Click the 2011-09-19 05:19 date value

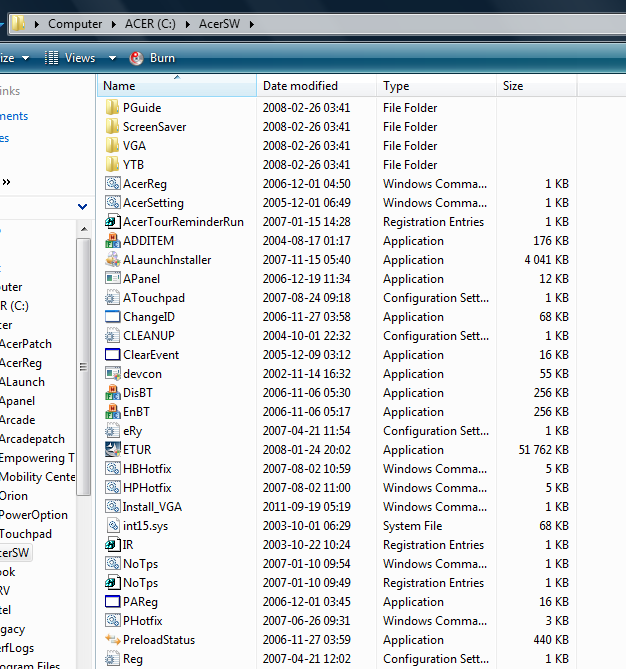(306, 506)
